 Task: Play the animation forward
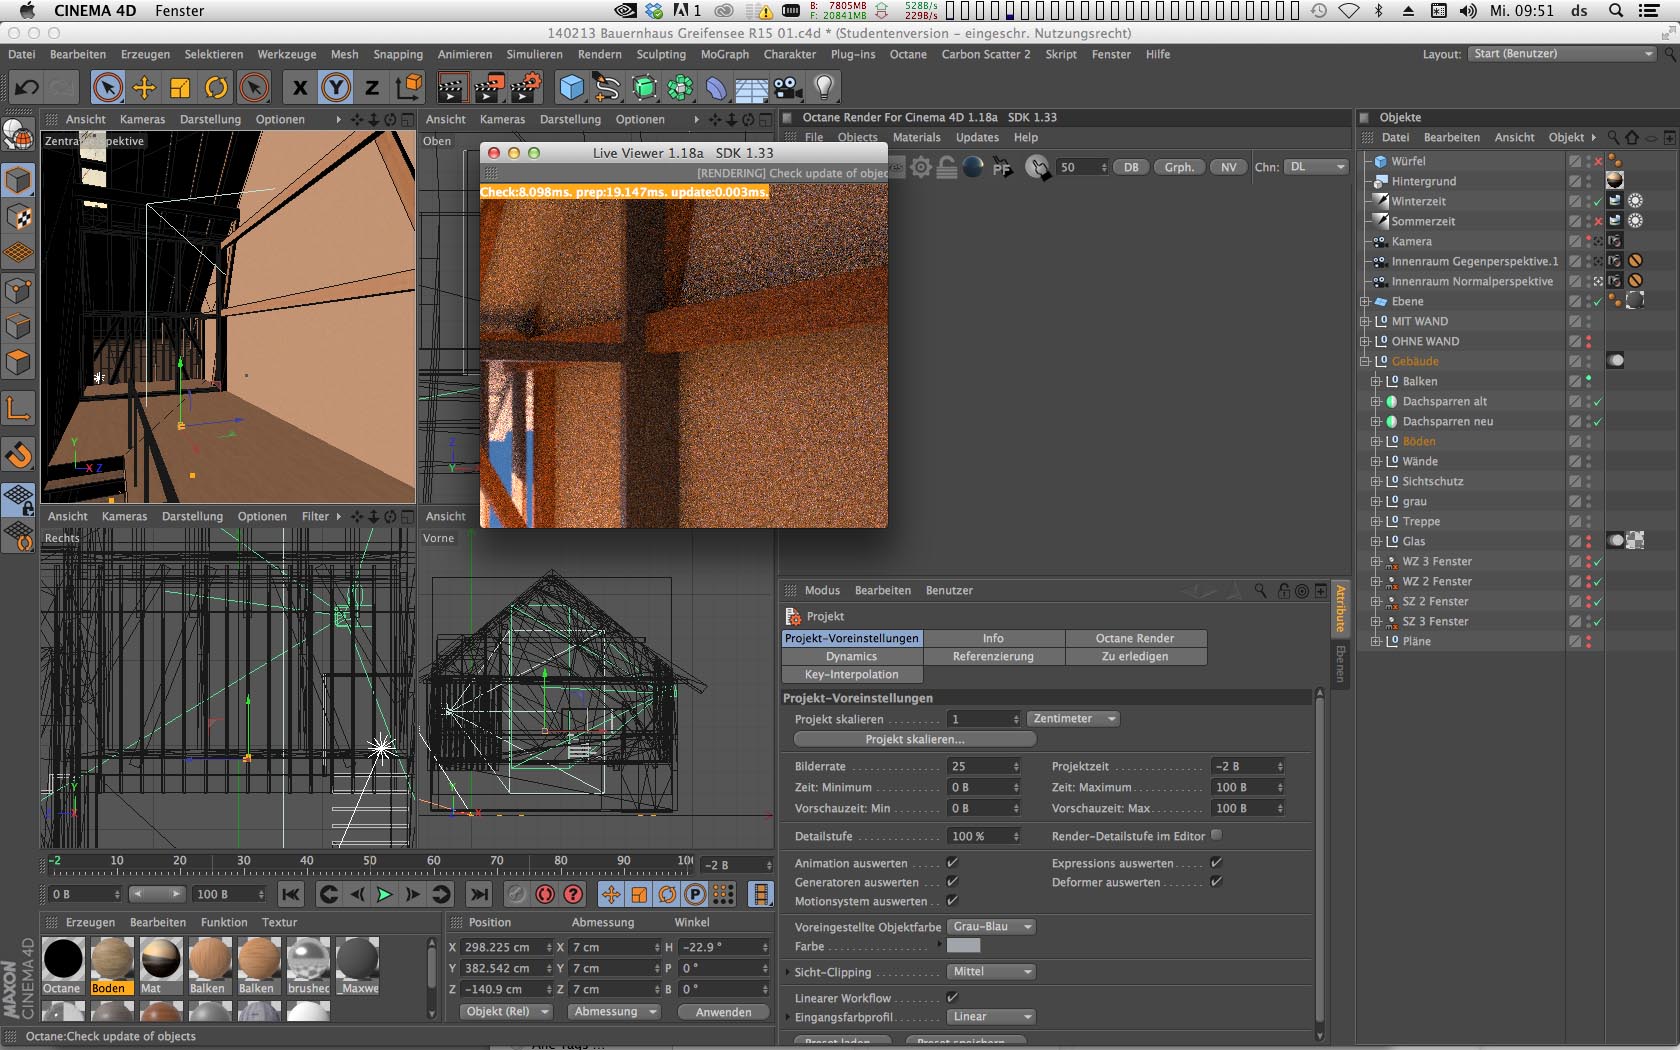pyautogui.click(x=384, y=894)
